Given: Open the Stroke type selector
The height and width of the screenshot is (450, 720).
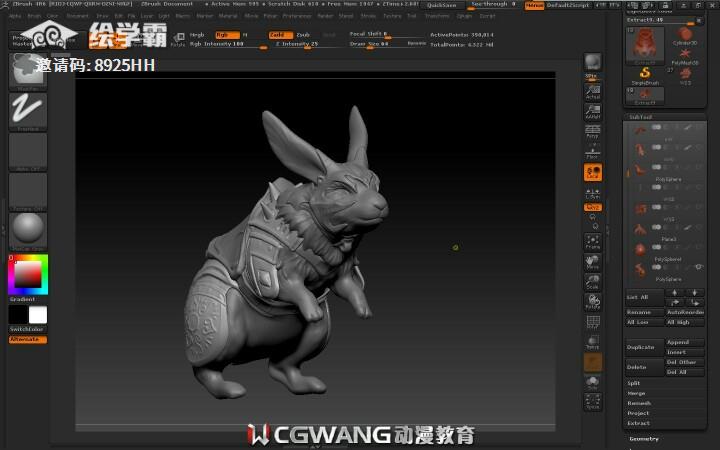Looking at the screenshot, I should 28,112.
